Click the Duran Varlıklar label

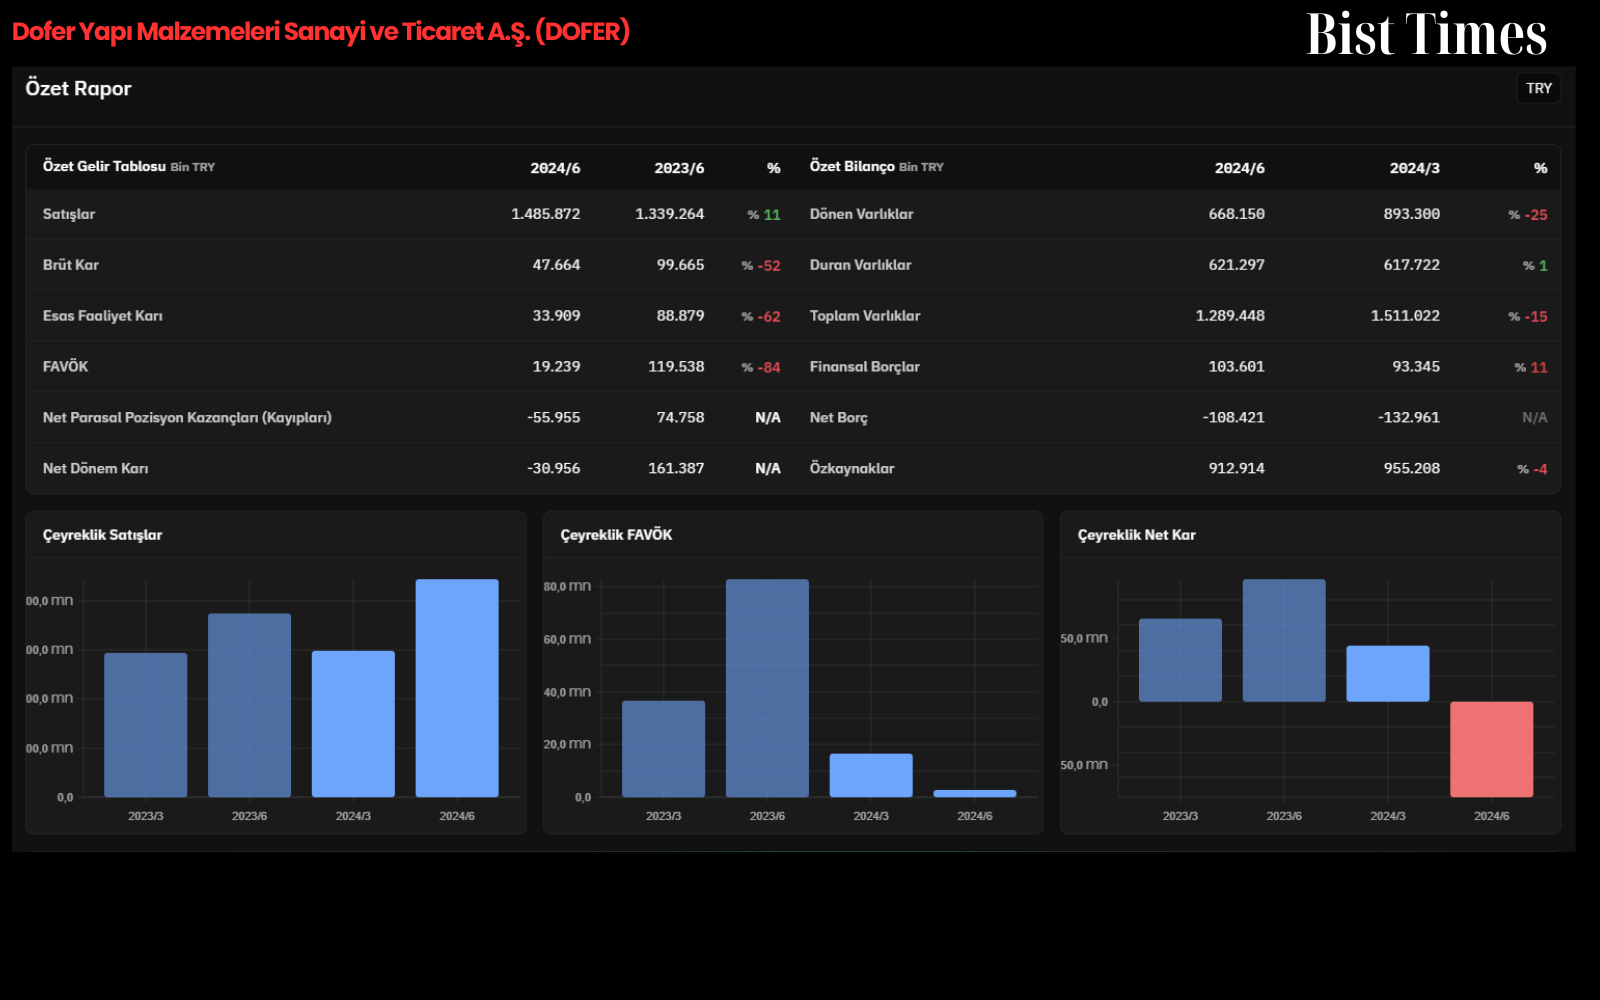click(x=861, y=265)
